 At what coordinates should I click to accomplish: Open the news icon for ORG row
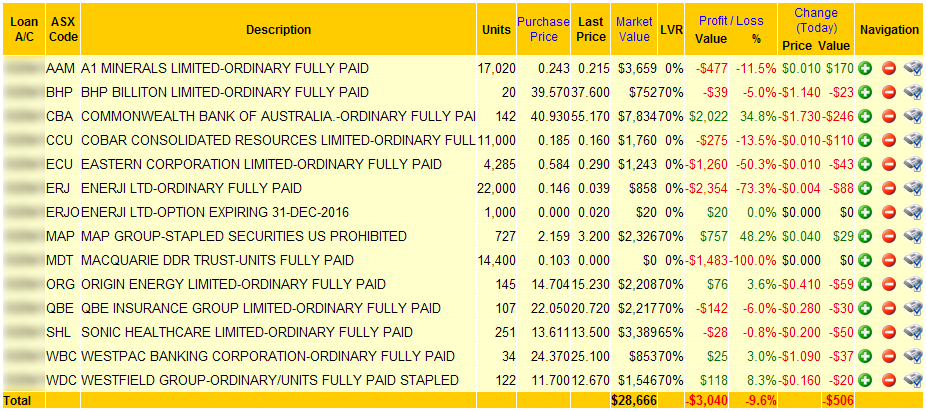pos(913,284)
